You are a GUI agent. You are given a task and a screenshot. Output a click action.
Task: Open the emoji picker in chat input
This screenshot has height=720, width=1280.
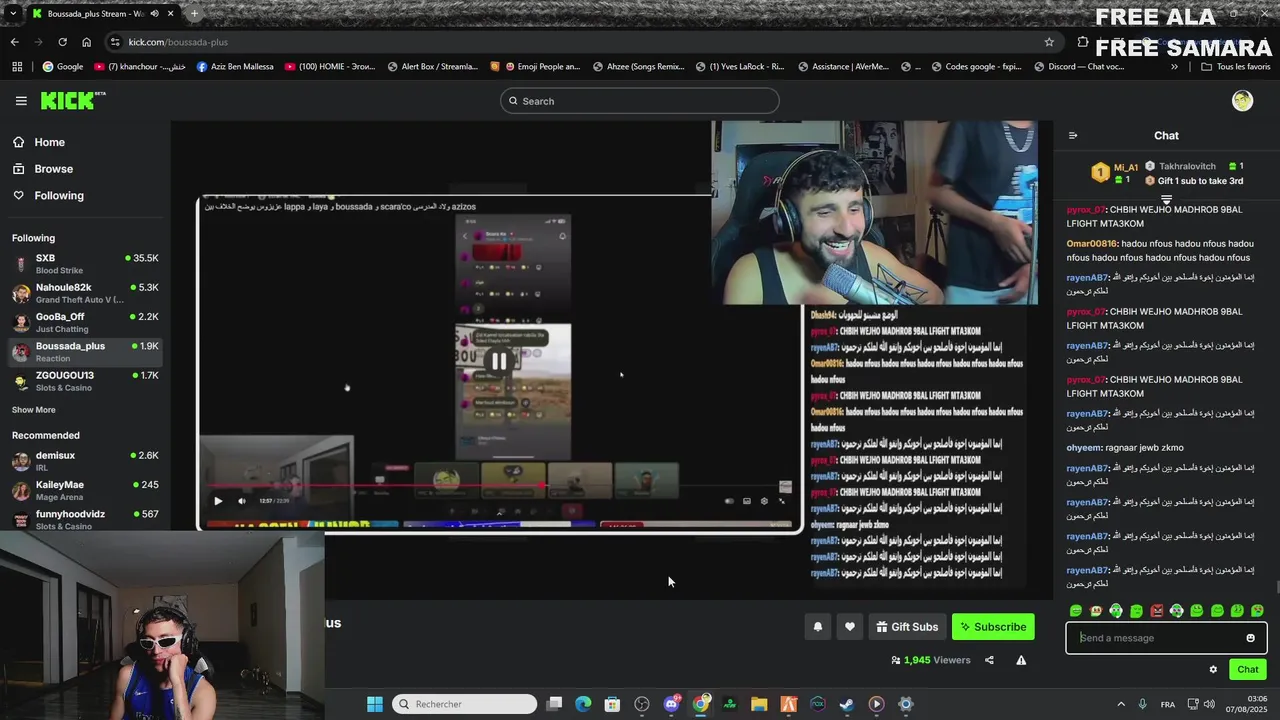(1250, 638)
